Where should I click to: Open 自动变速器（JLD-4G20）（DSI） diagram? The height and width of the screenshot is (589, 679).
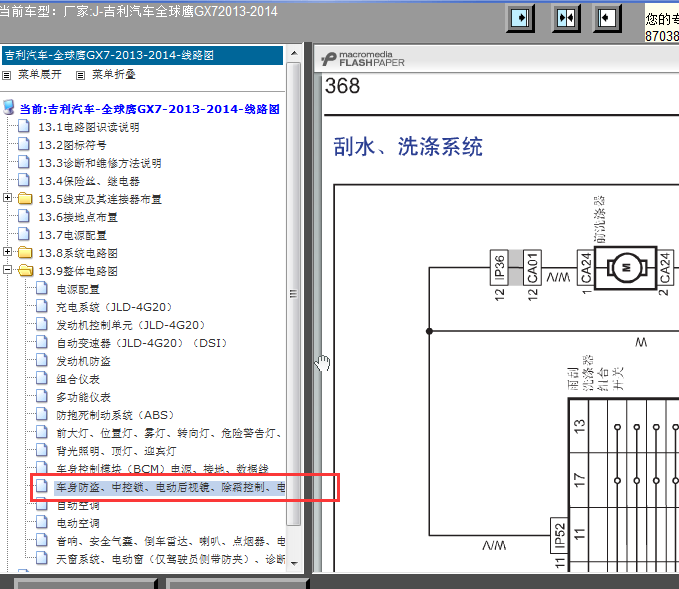[142, 343]
